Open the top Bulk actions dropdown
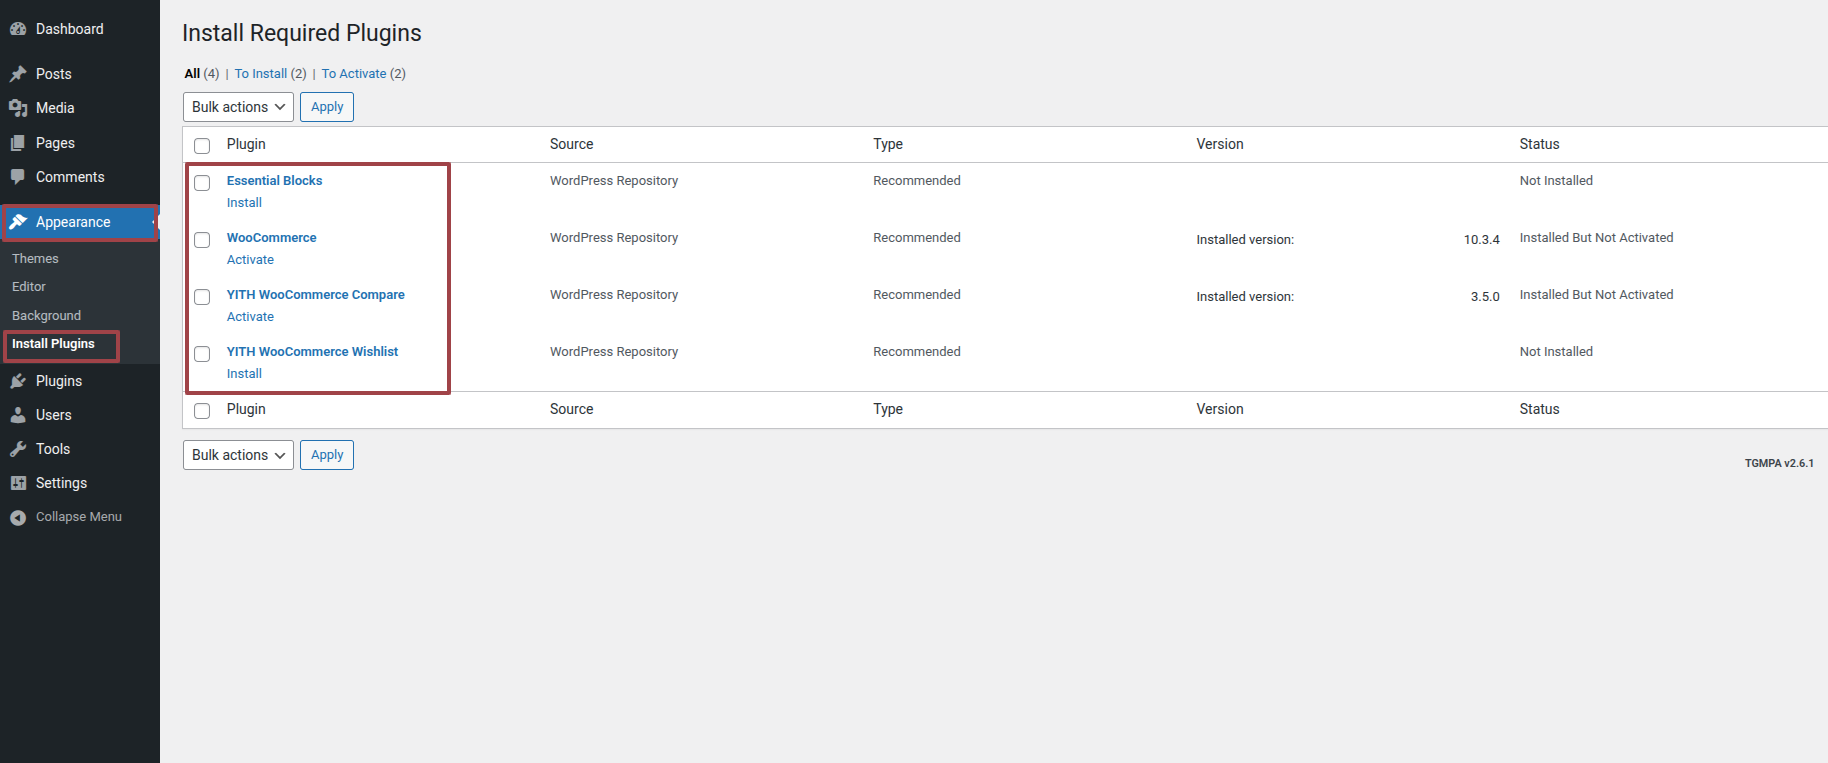Viewport: 1828px width, 763px height. tap(238, 107)
